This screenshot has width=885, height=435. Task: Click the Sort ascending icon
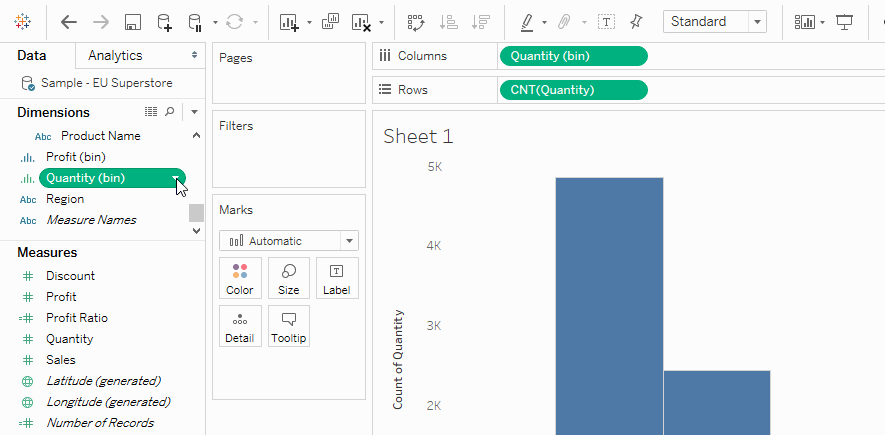(x=449, y=22)
